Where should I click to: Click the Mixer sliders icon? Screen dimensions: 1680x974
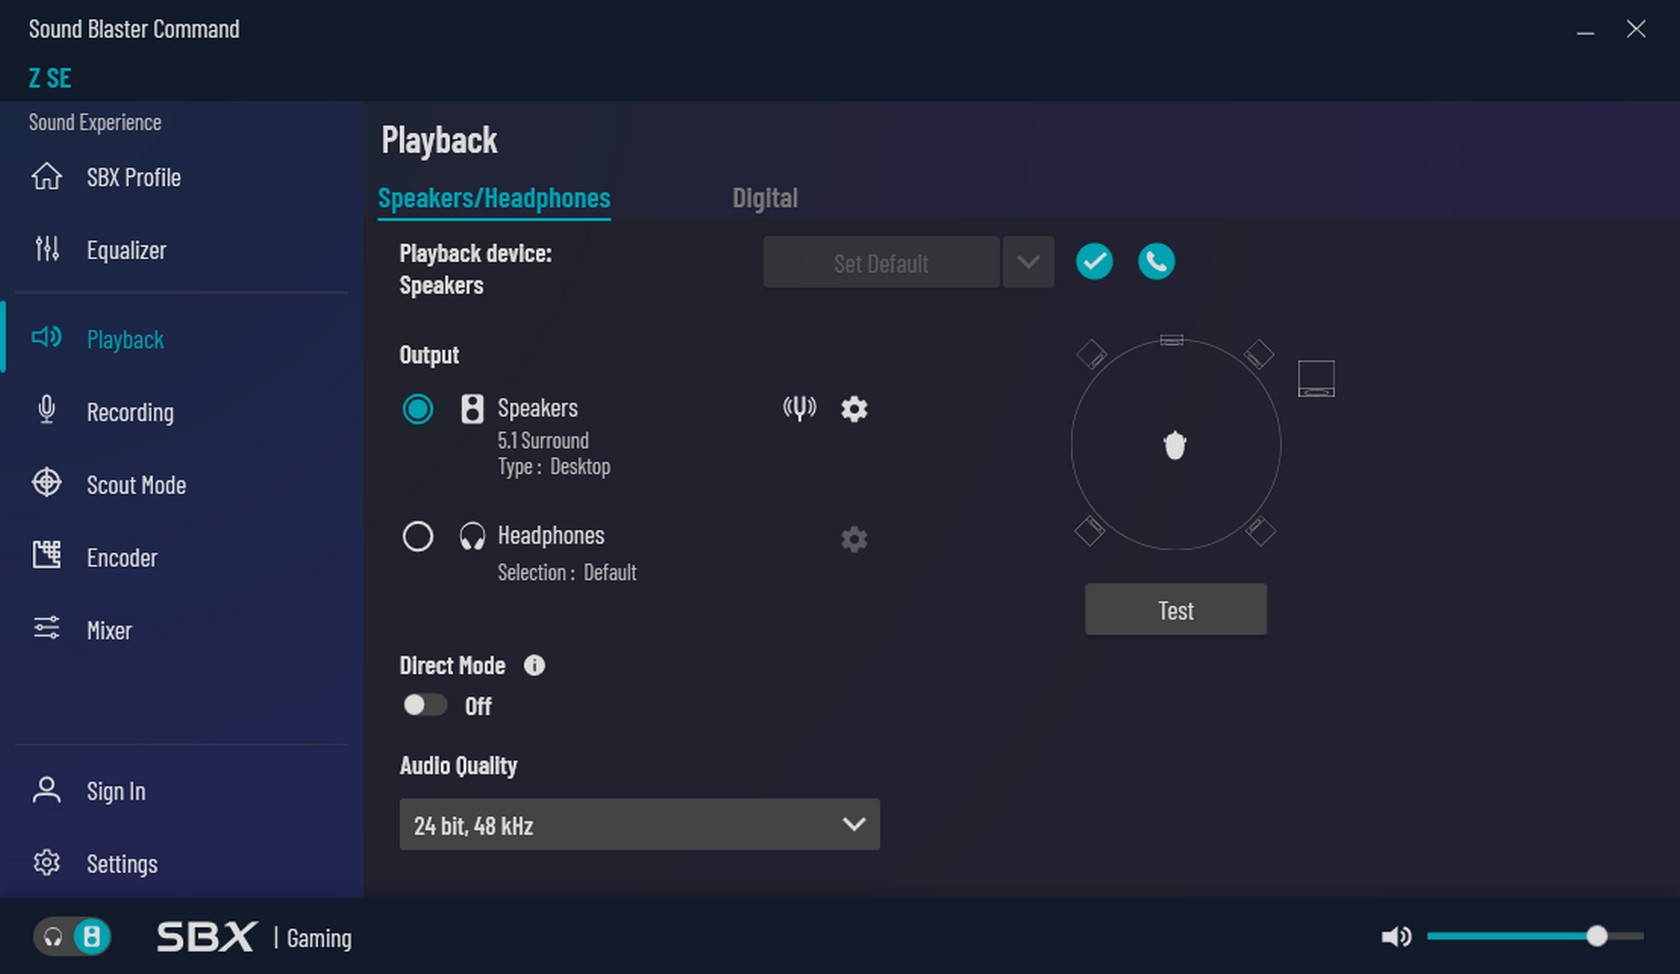point(46,628)
